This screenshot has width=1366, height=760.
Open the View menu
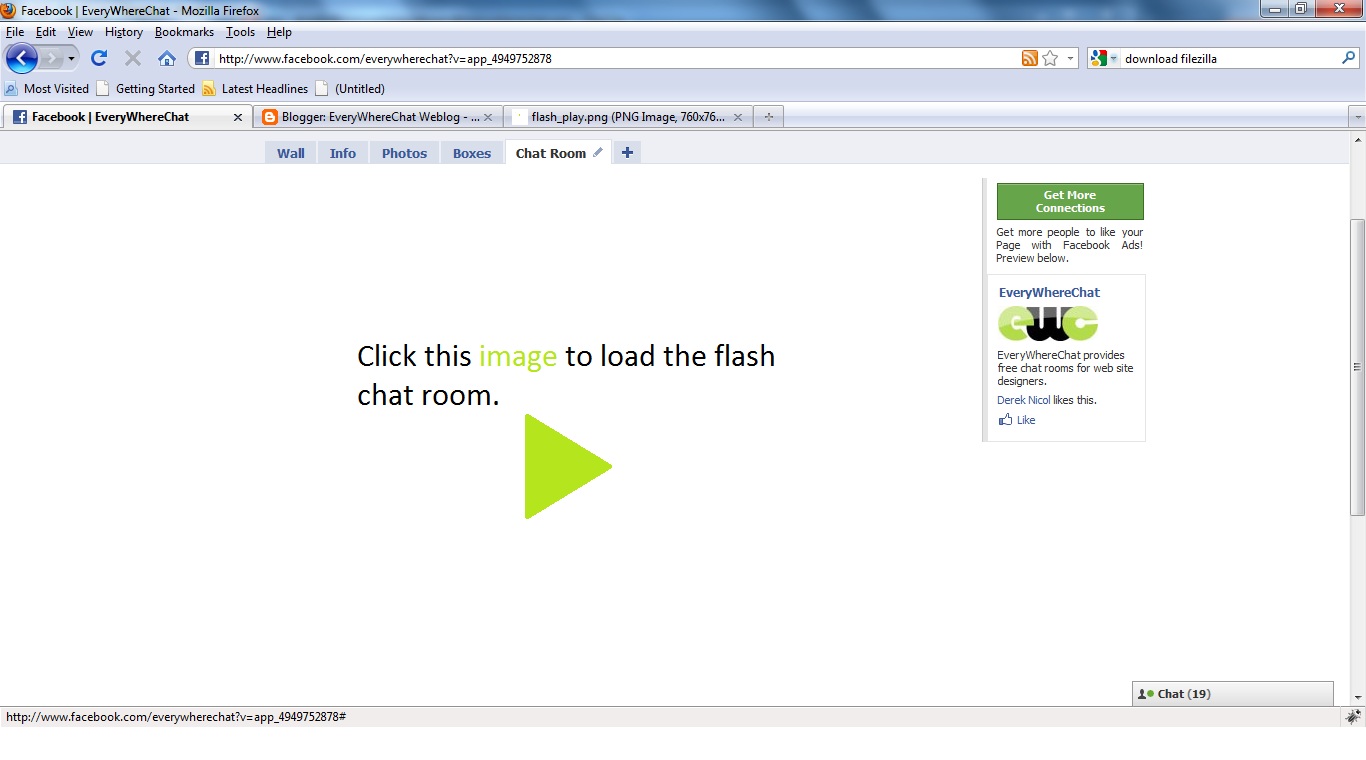click(x=80, y=32)
